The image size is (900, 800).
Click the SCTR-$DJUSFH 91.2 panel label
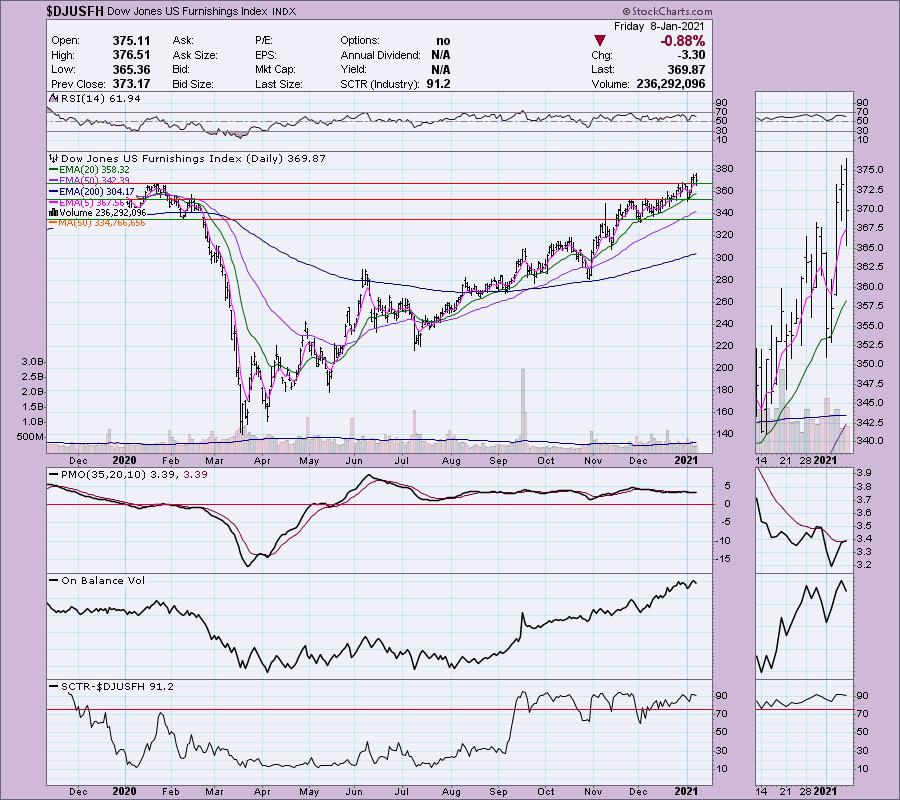pyautogui.click(x=112, y=686)
